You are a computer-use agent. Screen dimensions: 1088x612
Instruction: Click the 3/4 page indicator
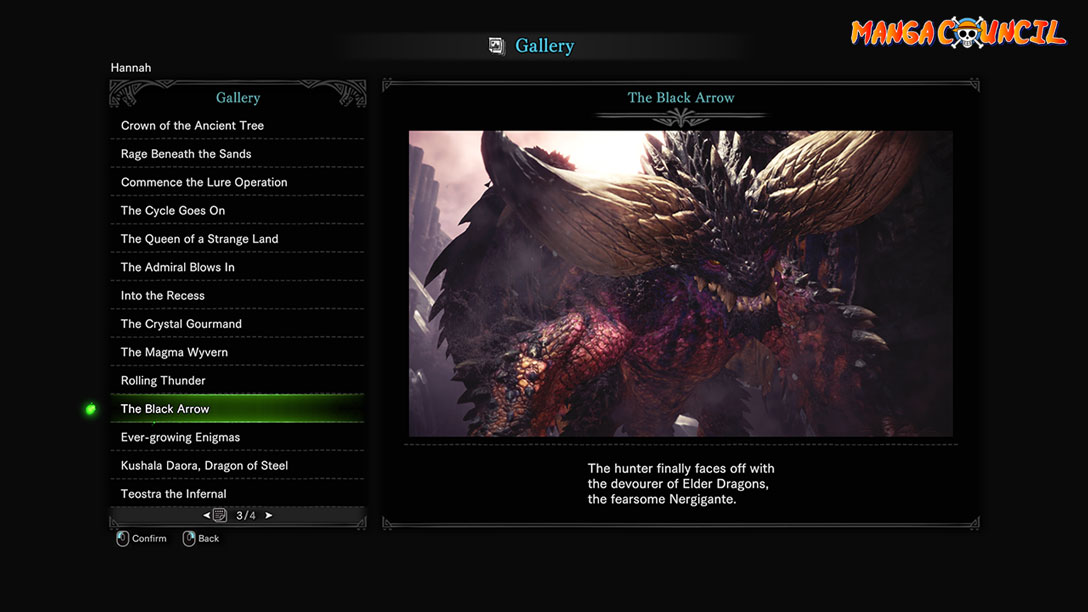246,516
